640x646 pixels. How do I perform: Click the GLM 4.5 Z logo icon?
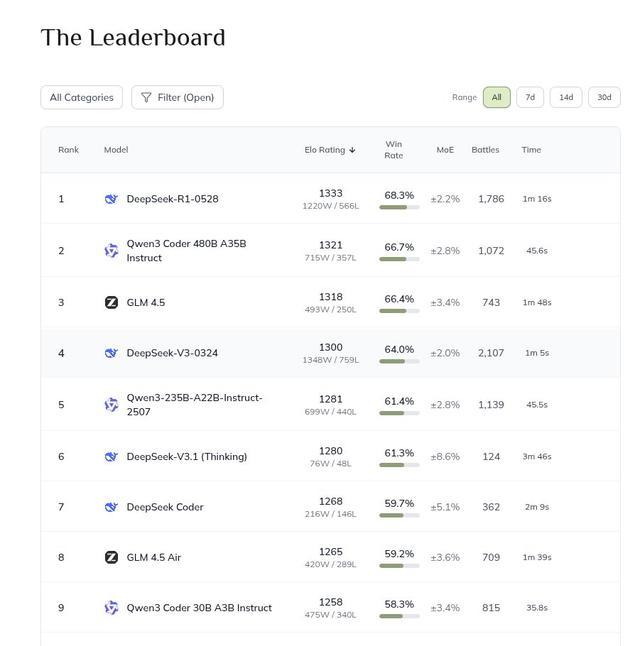click(111, 302)
